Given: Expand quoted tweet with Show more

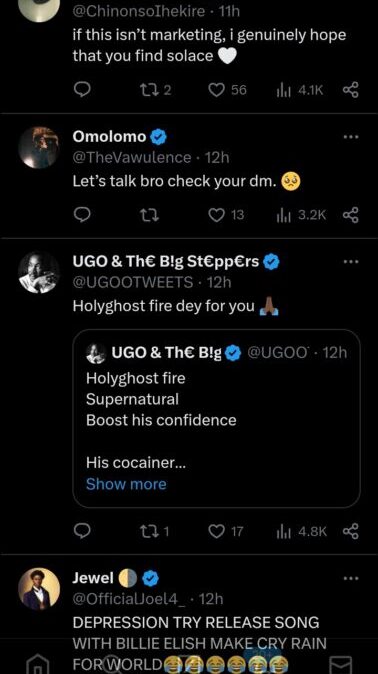Looking at the screenshot, I should [x=126, y=484].
